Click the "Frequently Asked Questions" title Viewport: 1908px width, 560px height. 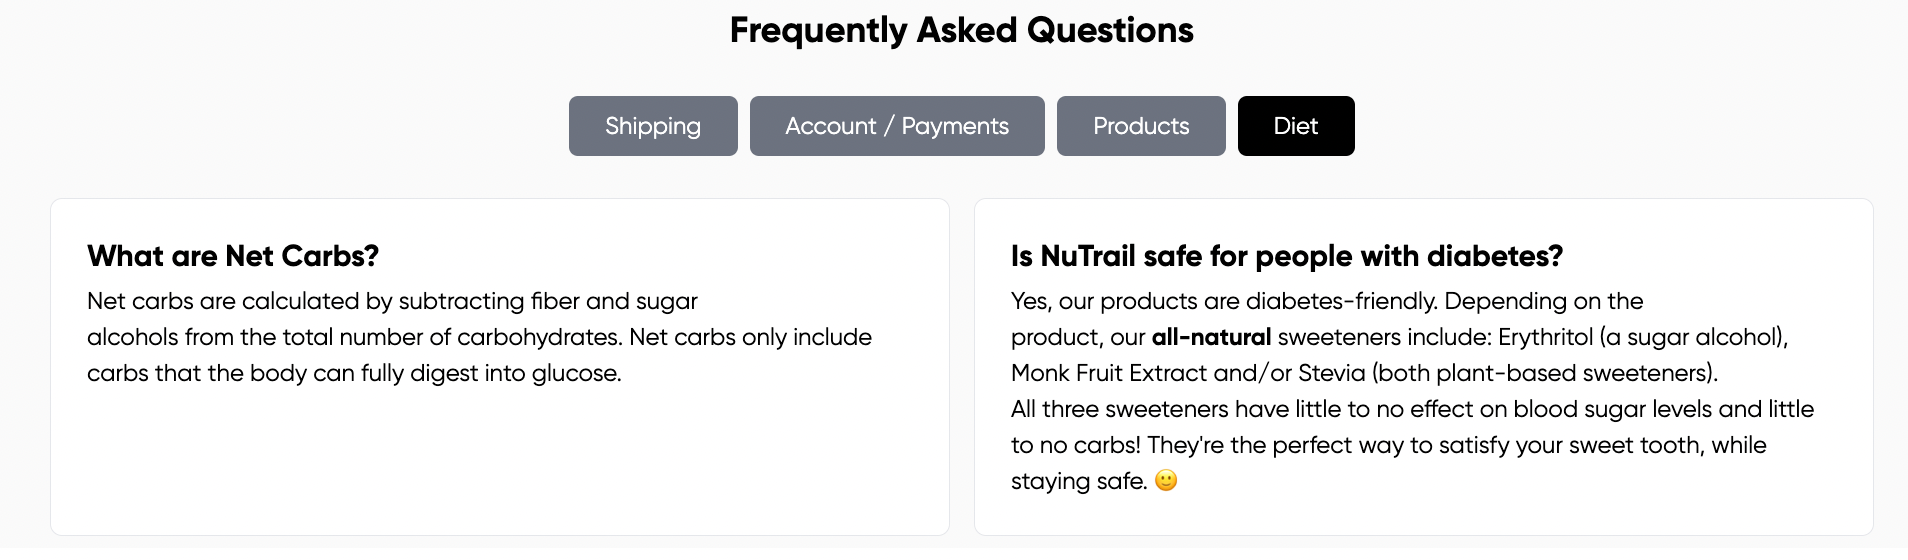pyautogui.click(x=961, y=30)
